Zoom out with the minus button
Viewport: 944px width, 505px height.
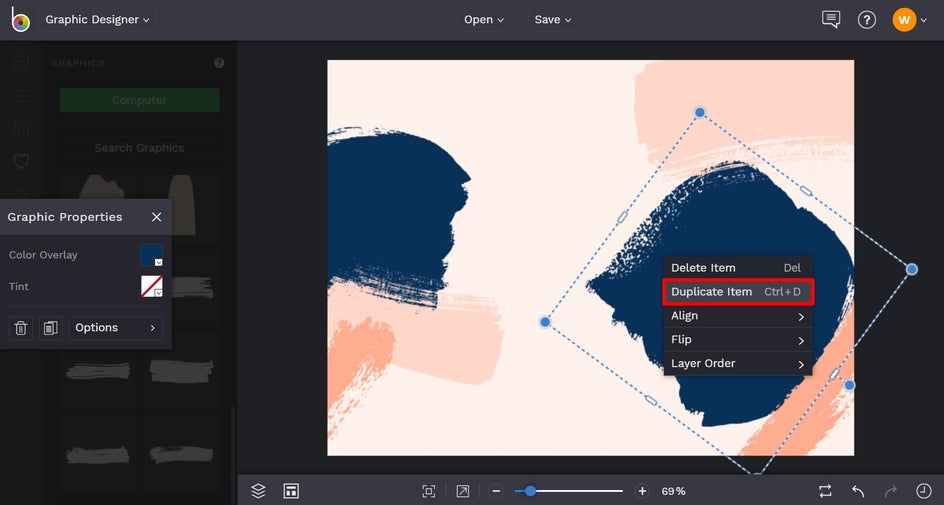tap(496, 491)
